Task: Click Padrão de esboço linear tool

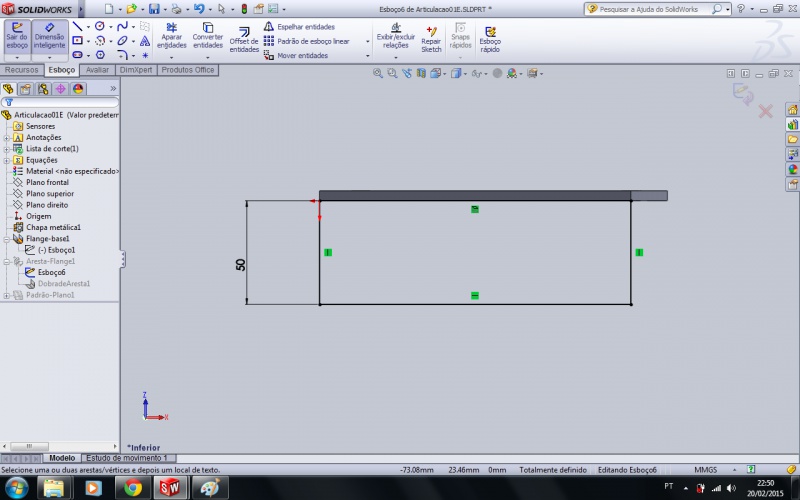Action: point(306,41)
